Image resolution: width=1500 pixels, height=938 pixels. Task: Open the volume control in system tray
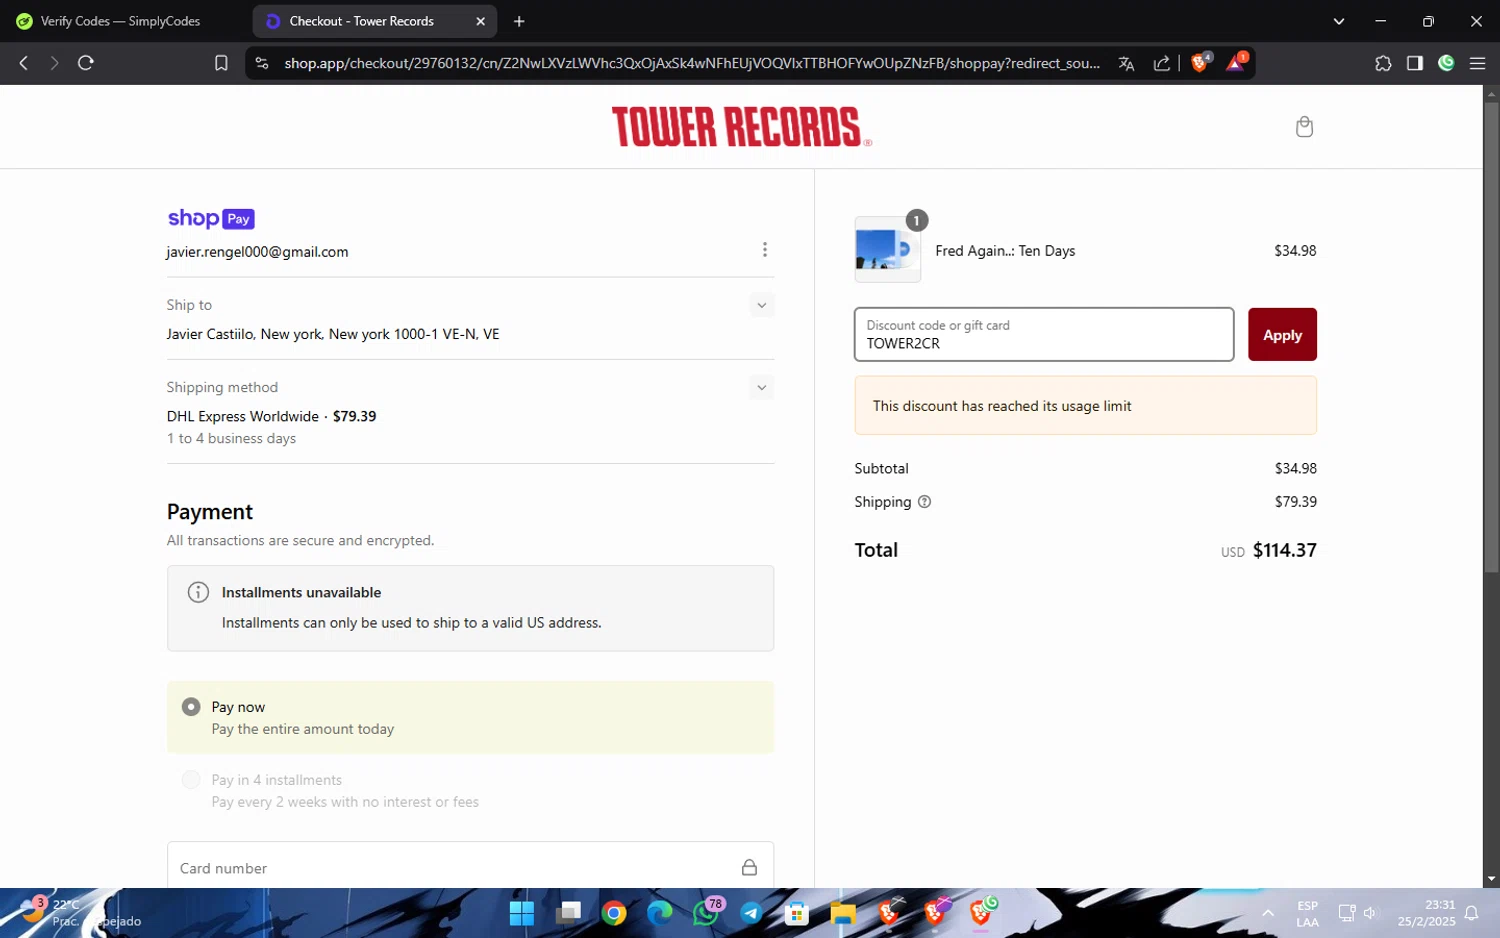point(1370,913)
